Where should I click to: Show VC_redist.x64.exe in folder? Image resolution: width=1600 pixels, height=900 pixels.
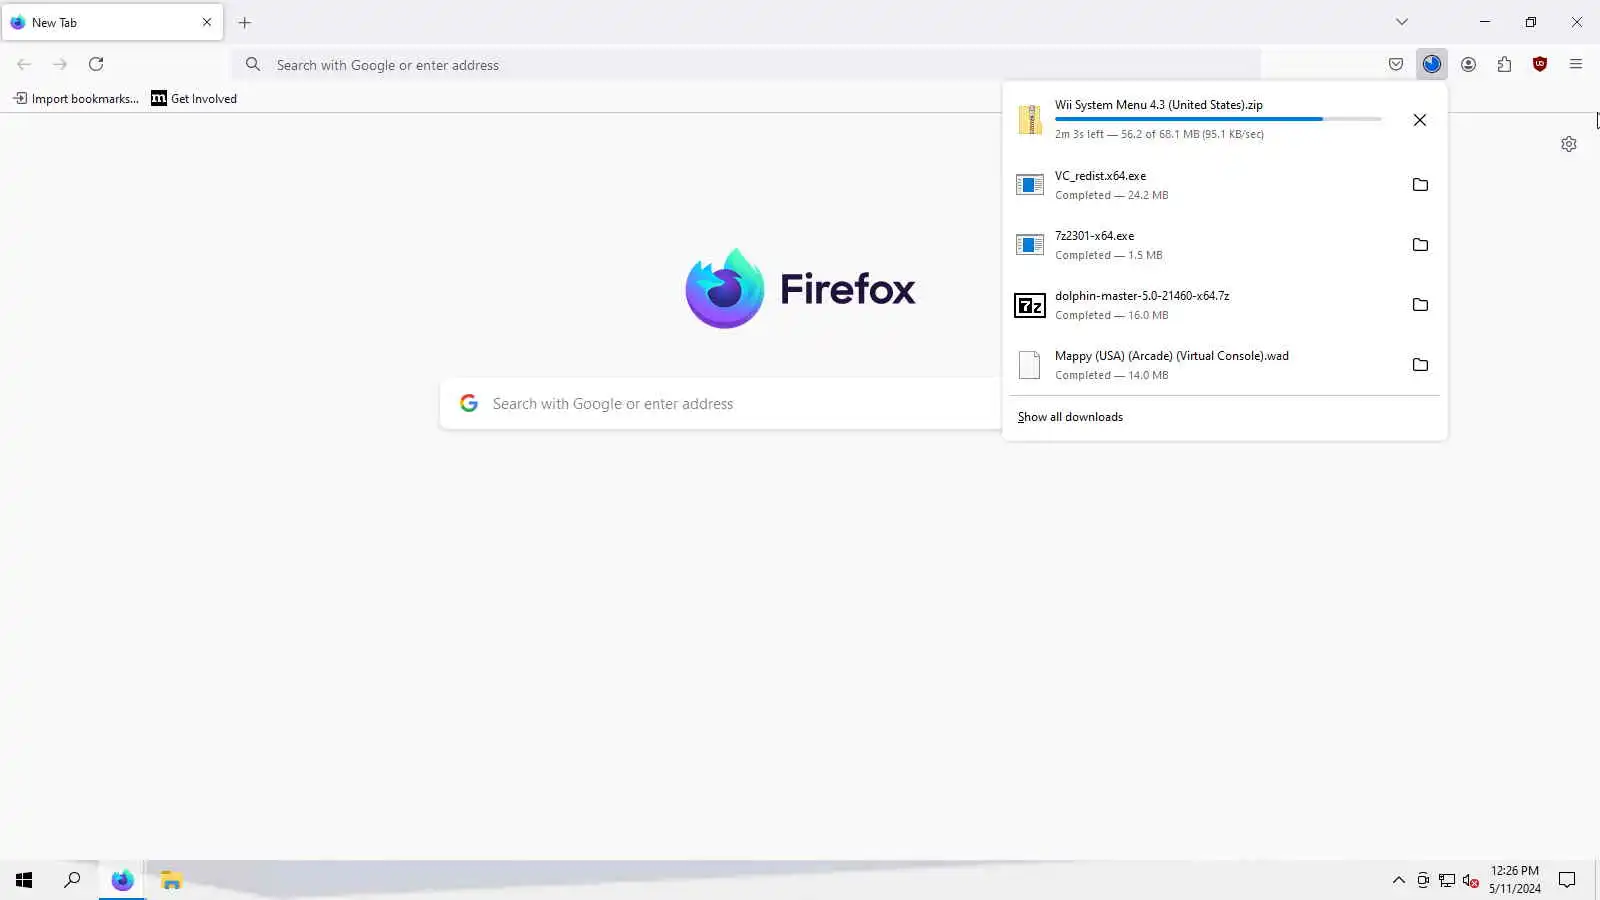click(x=1420, y=185)
